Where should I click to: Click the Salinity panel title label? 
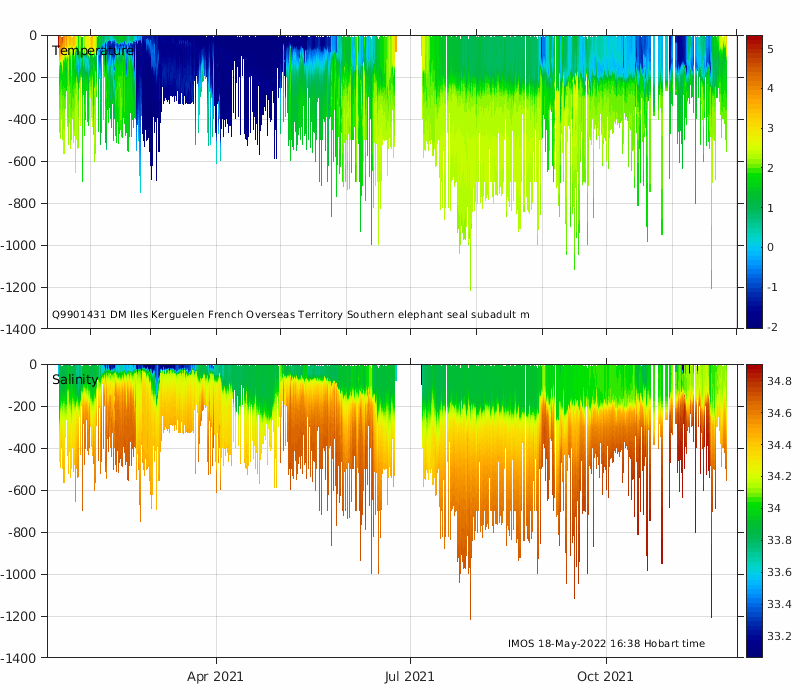click(x=75, y=380)
